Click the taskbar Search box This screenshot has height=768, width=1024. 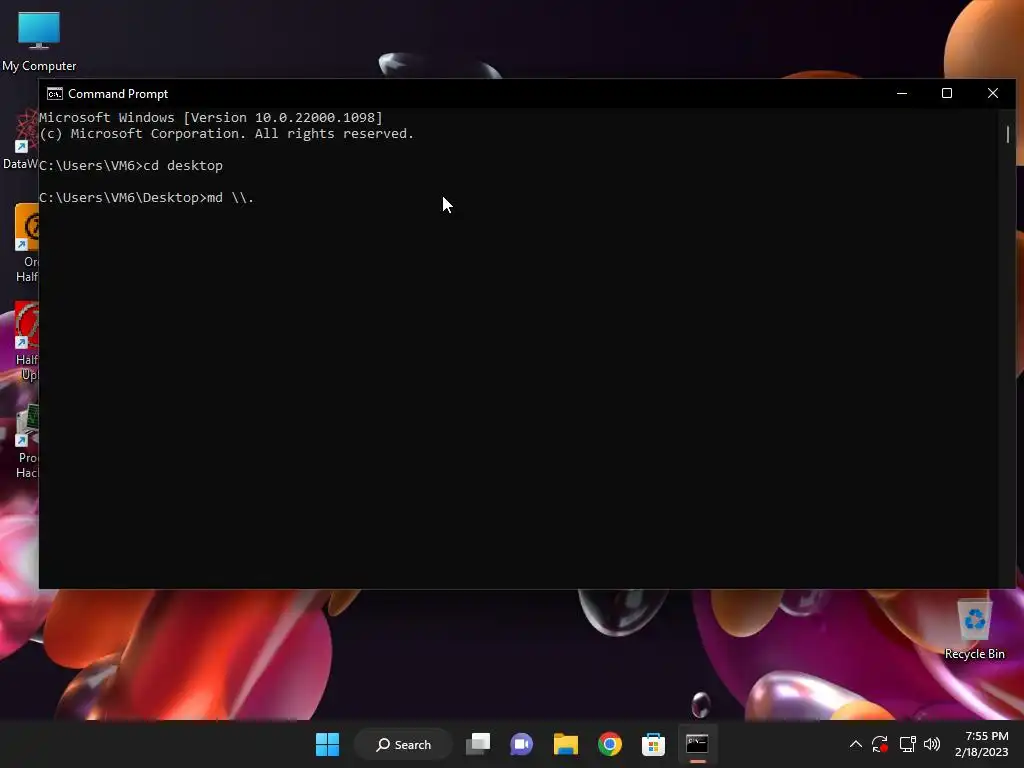(403, 744)
